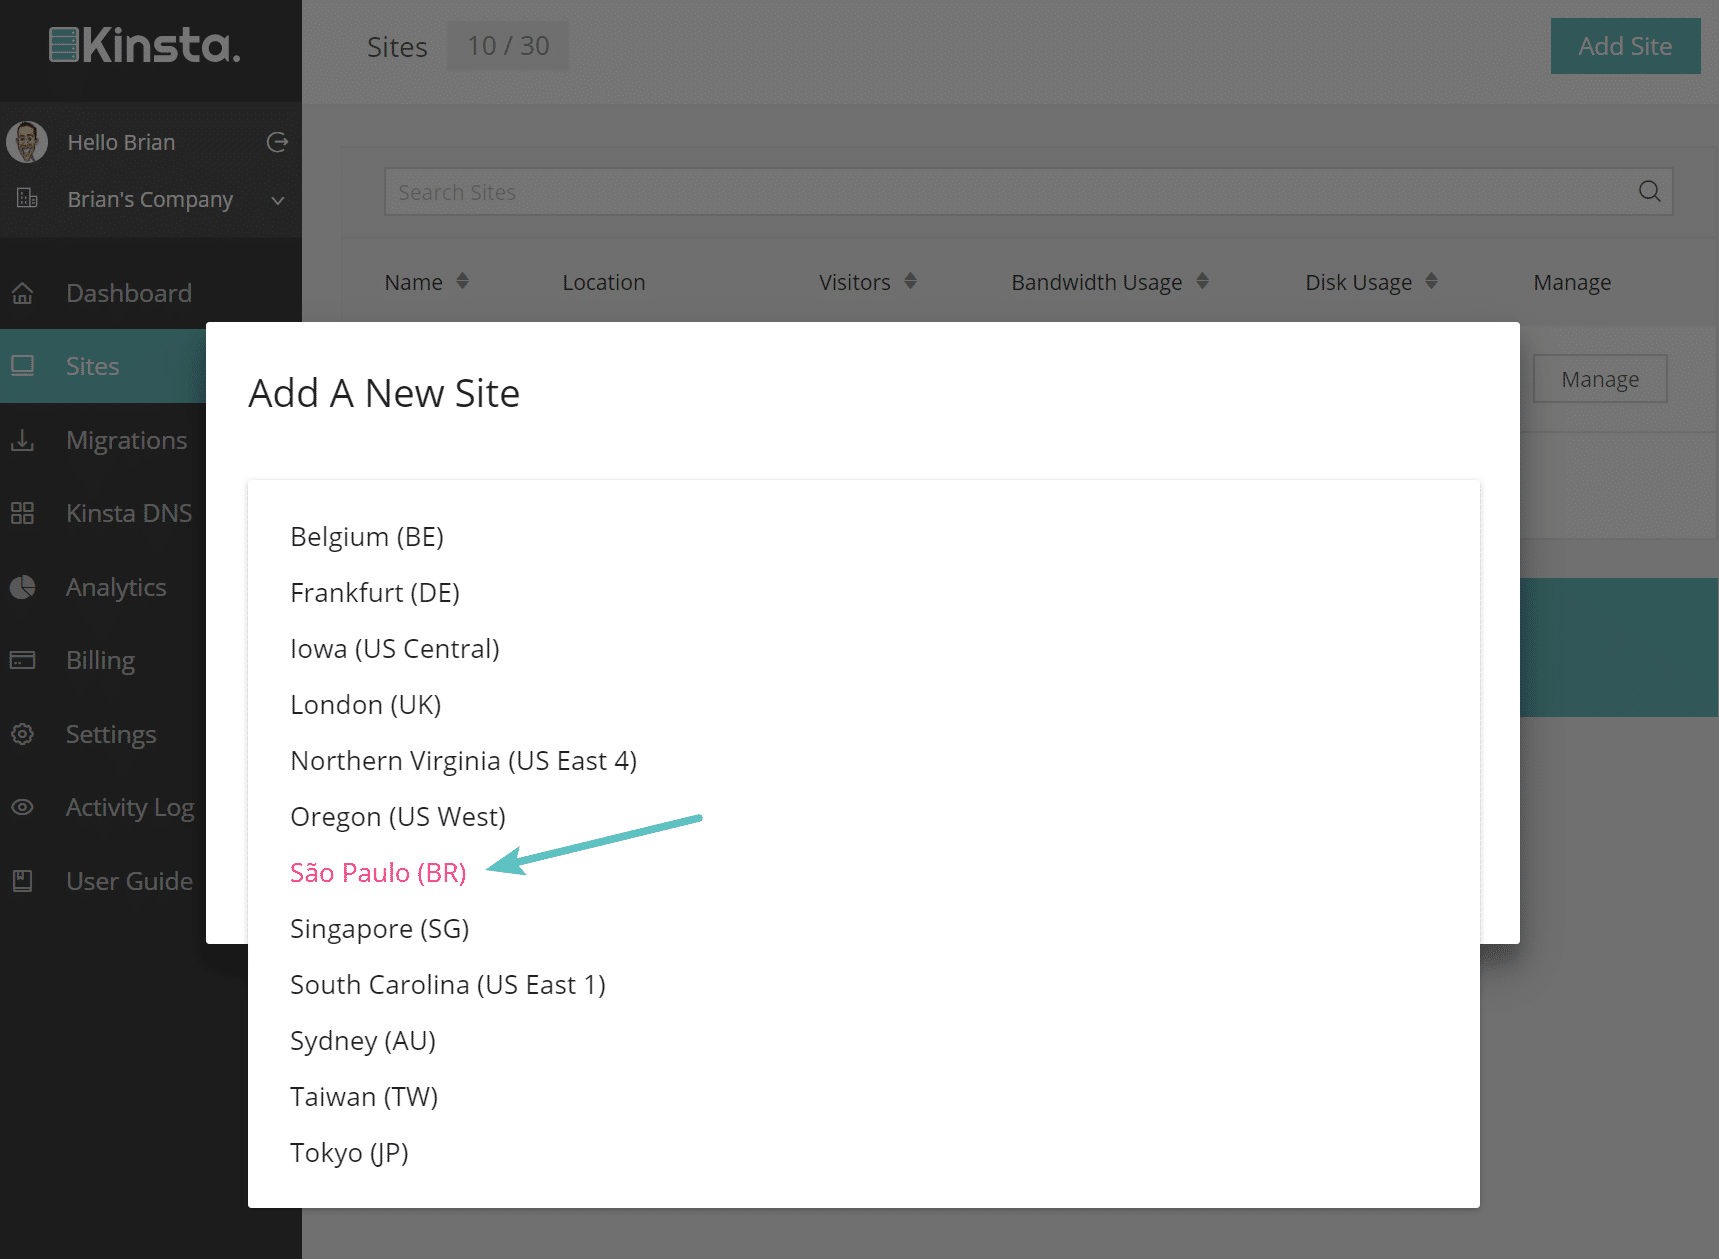Select São Paulo (BR) location
This screenshot has height=1259, width=1719.
pyautogui.click(x=378, y=873)
